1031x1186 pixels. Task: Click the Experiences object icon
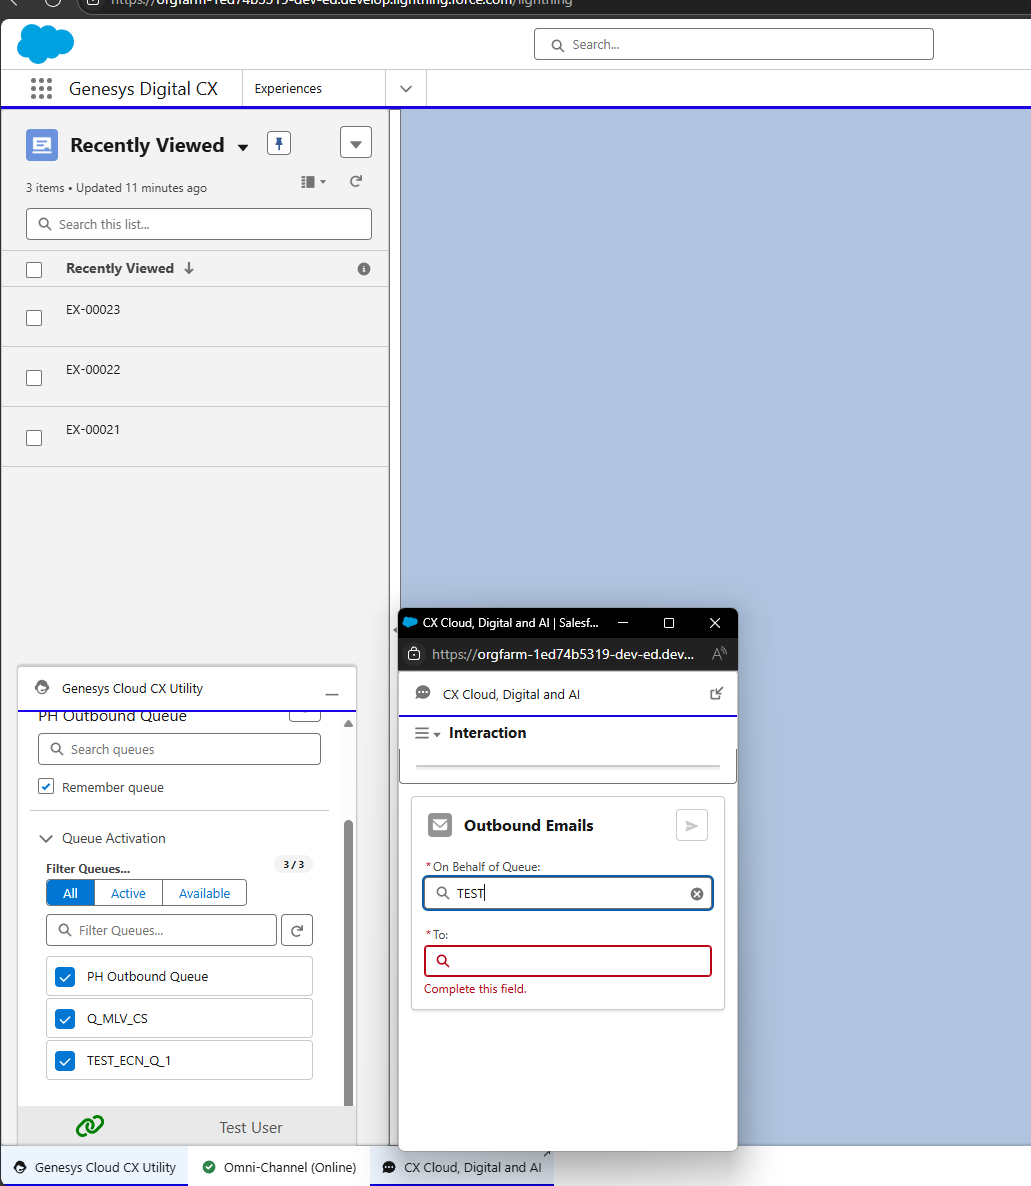pos(42,145)
